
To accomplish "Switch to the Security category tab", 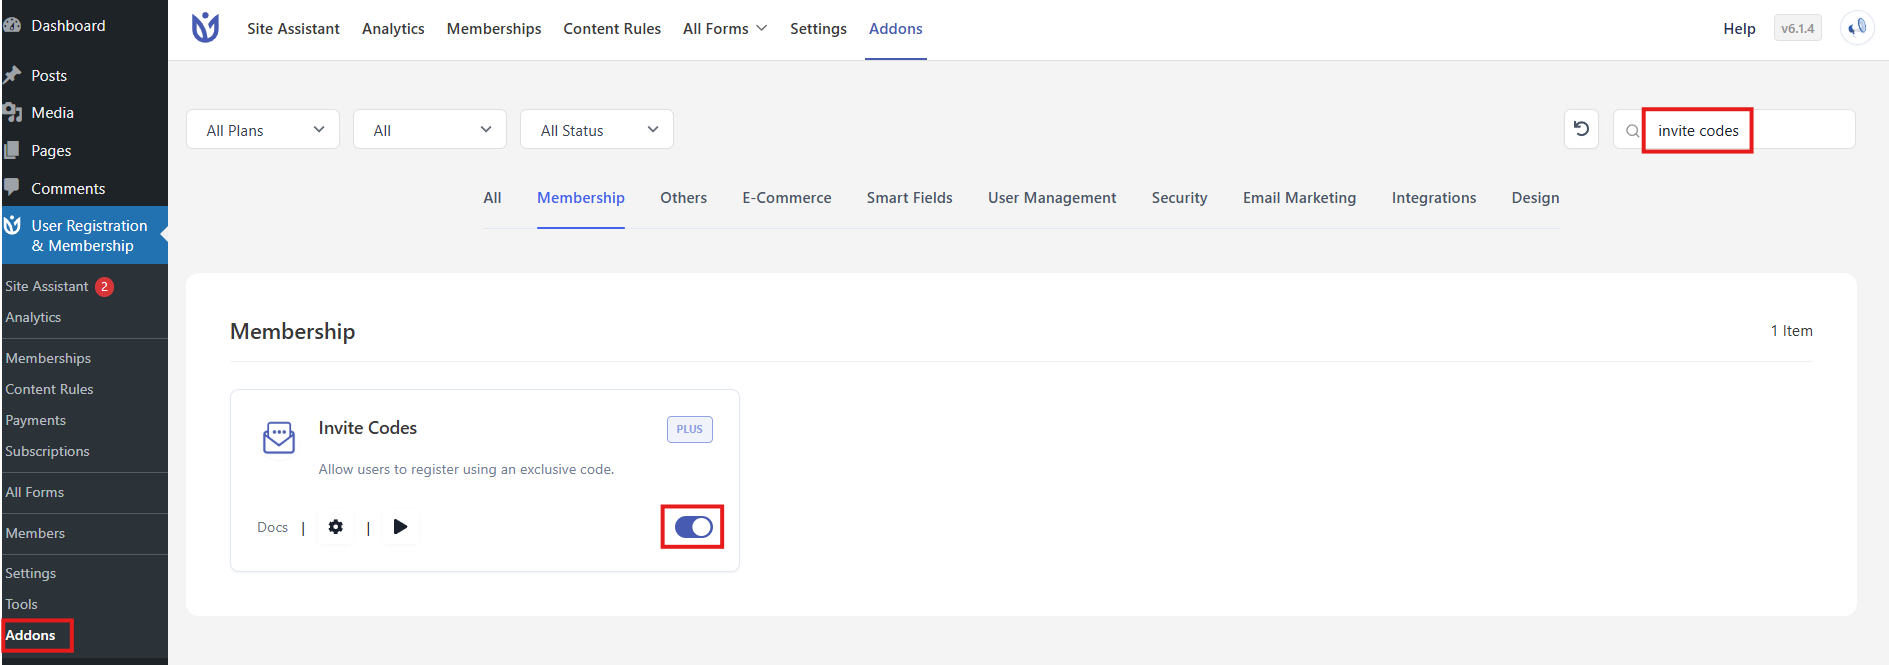I will (1180, 198).
